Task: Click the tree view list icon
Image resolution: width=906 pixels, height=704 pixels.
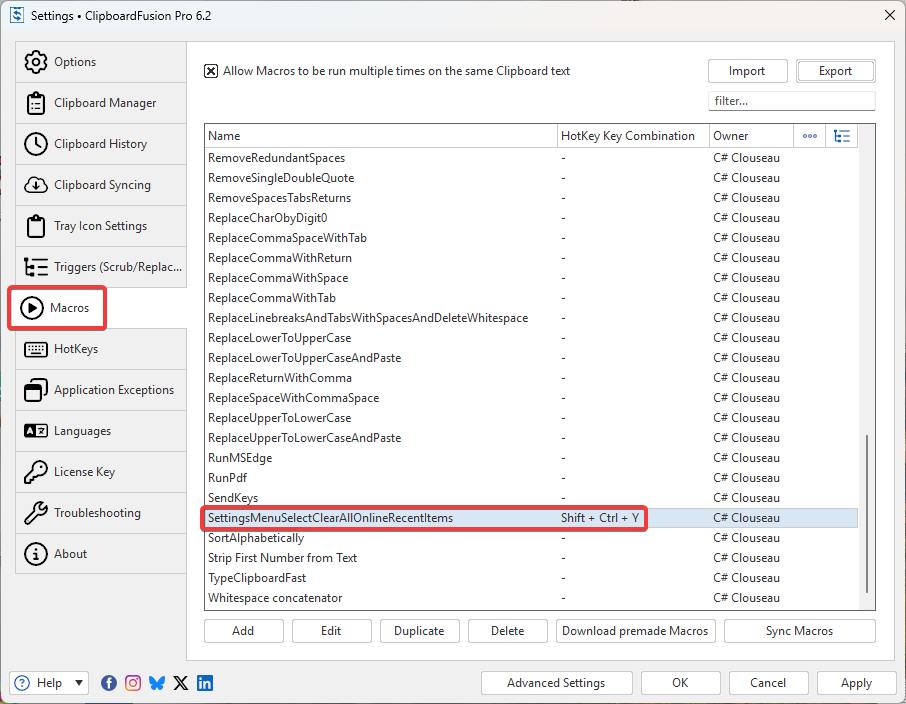Action: (x=842, y=136)
